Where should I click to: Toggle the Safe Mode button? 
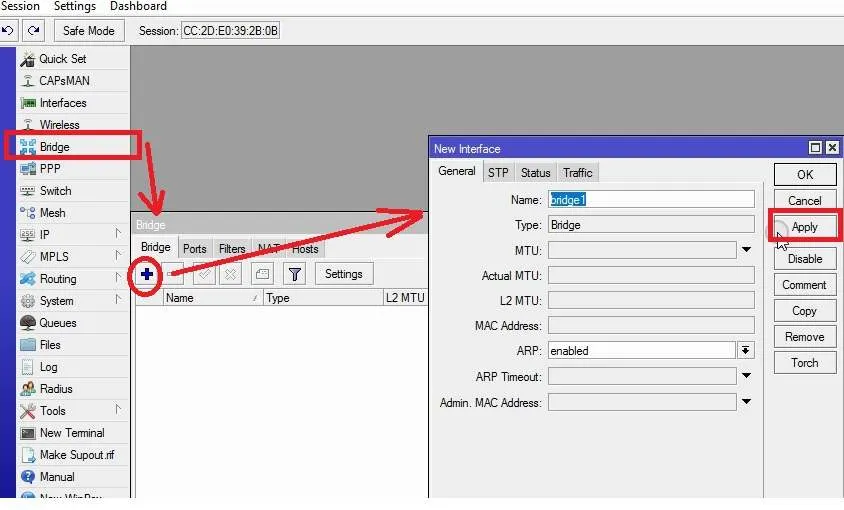click(x=89, y=31)
